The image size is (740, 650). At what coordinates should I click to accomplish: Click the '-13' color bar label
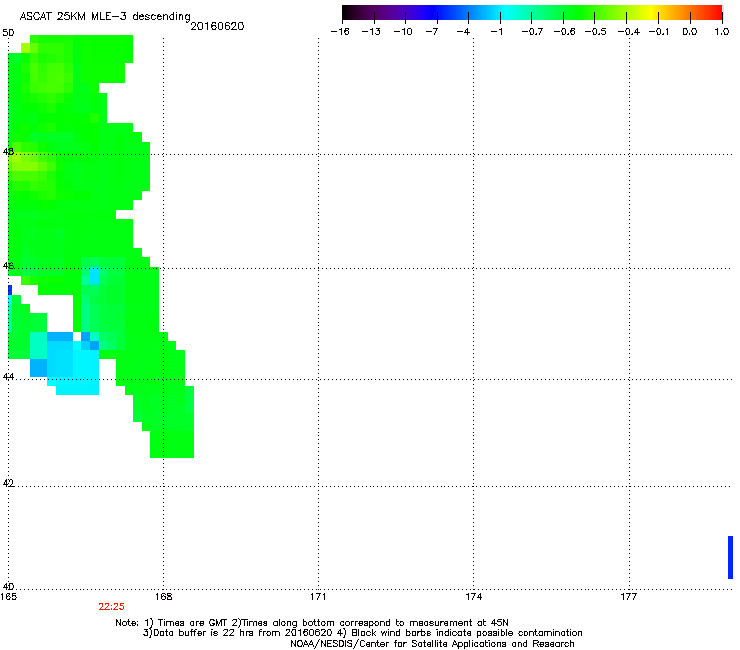371,32
